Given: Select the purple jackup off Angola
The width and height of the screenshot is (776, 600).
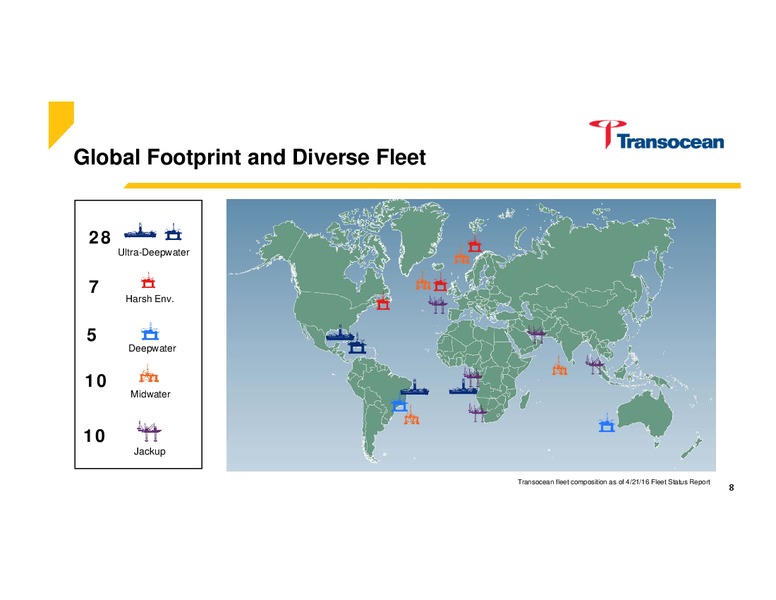Looking at the screenshot, I should click(x=478, y=412).
